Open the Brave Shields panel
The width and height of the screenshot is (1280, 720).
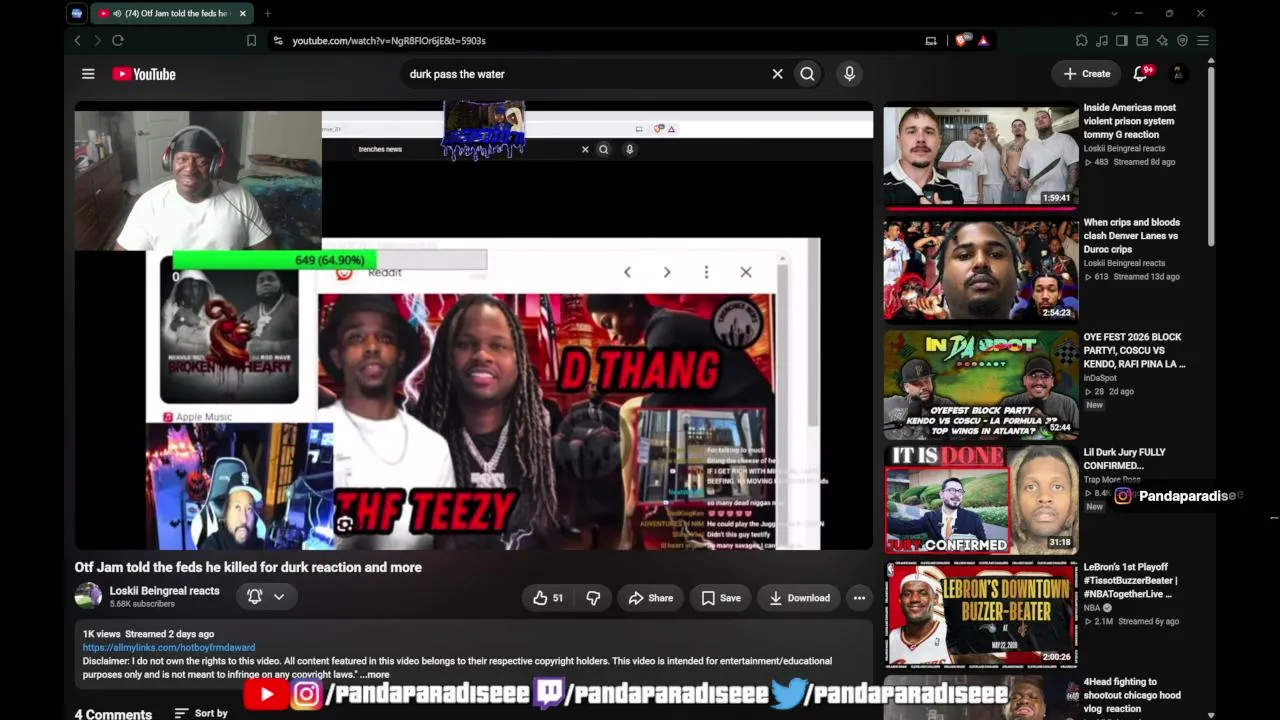point(962,41)
